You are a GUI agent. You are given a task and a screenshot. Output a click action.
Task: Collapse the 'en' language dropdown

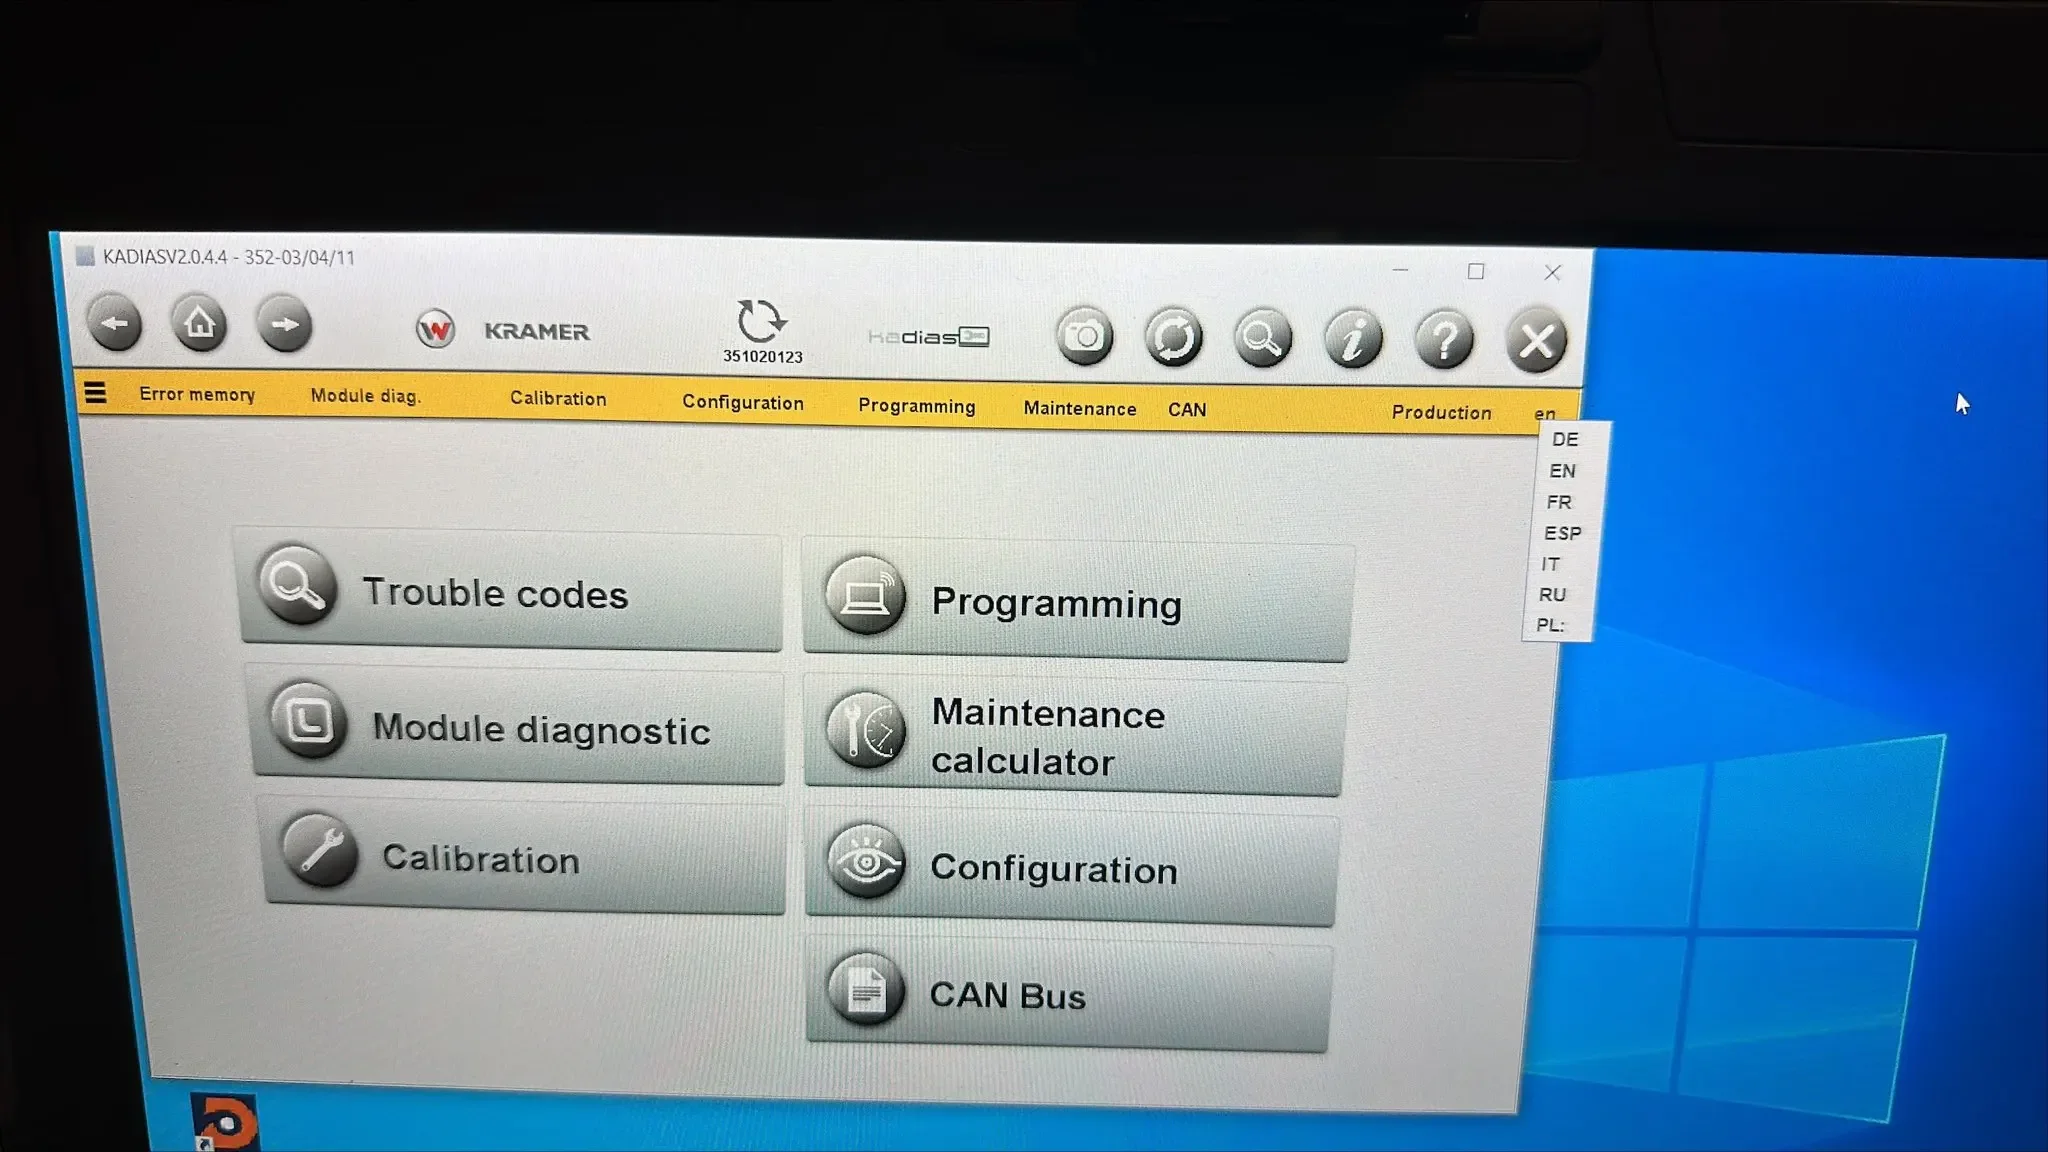tap(1545, 414)
